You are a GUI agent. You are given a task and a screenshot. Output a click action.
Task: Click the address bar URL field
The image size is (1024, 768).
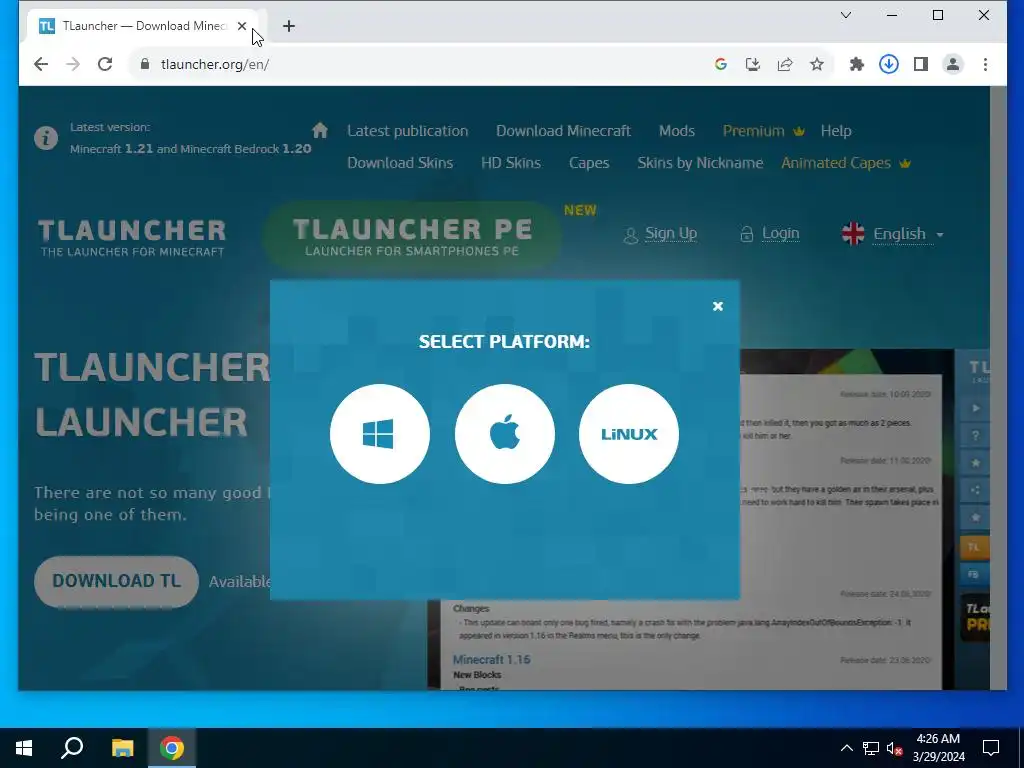tap(418, 64)
